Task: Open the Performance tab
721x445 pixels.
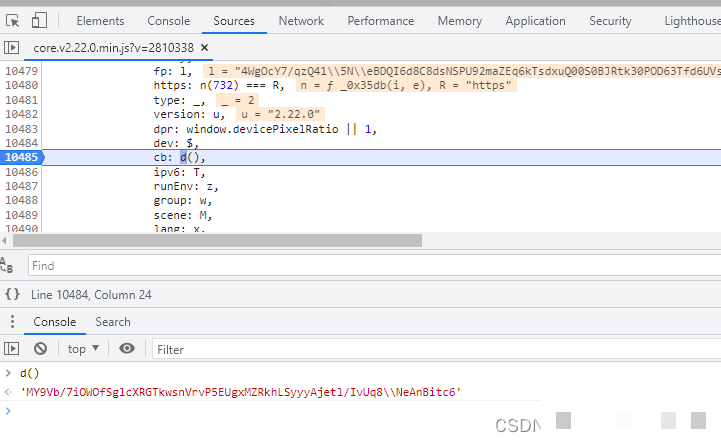Action: [378, 20]
